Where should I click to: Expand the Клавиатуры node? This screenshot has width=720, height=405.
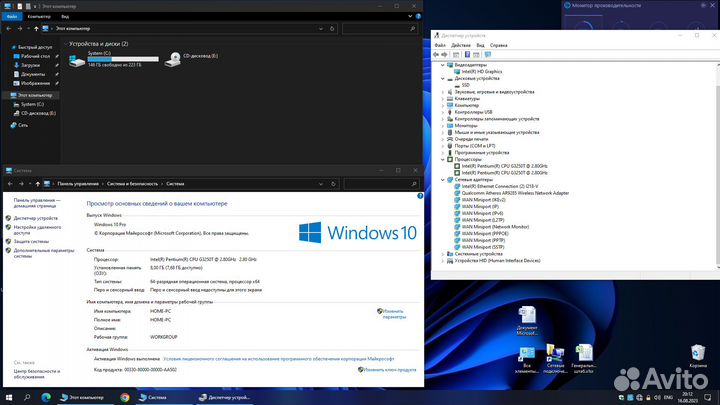tap(443, 99)
